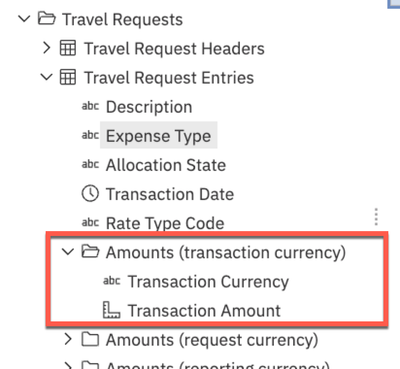This screenshot has width=400, height=369.
Task: Select the Rate Type Code item
Action: click(x=165, y=223)
